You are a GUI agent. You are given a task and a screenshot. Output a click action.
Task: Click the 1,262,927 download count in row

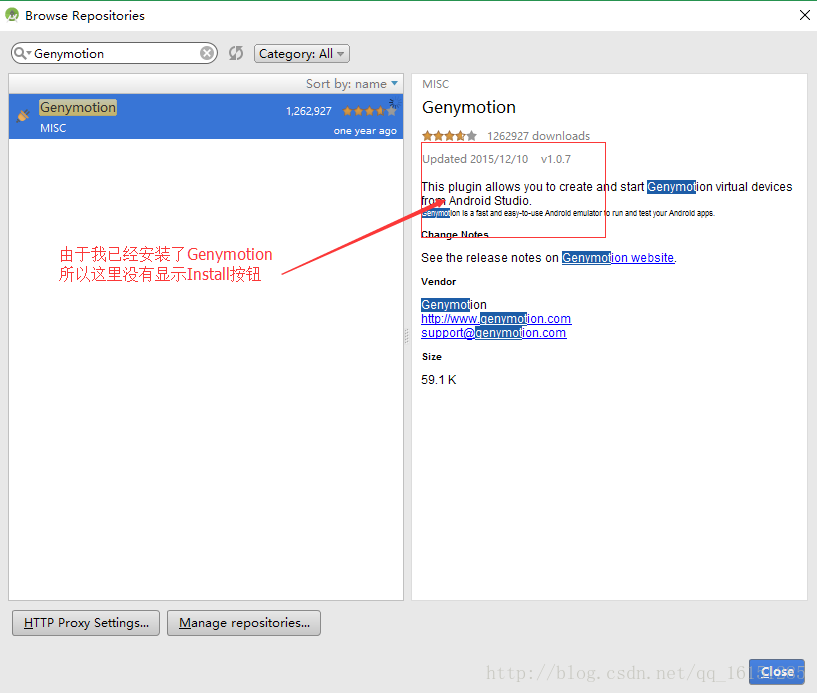coord(308,111)
